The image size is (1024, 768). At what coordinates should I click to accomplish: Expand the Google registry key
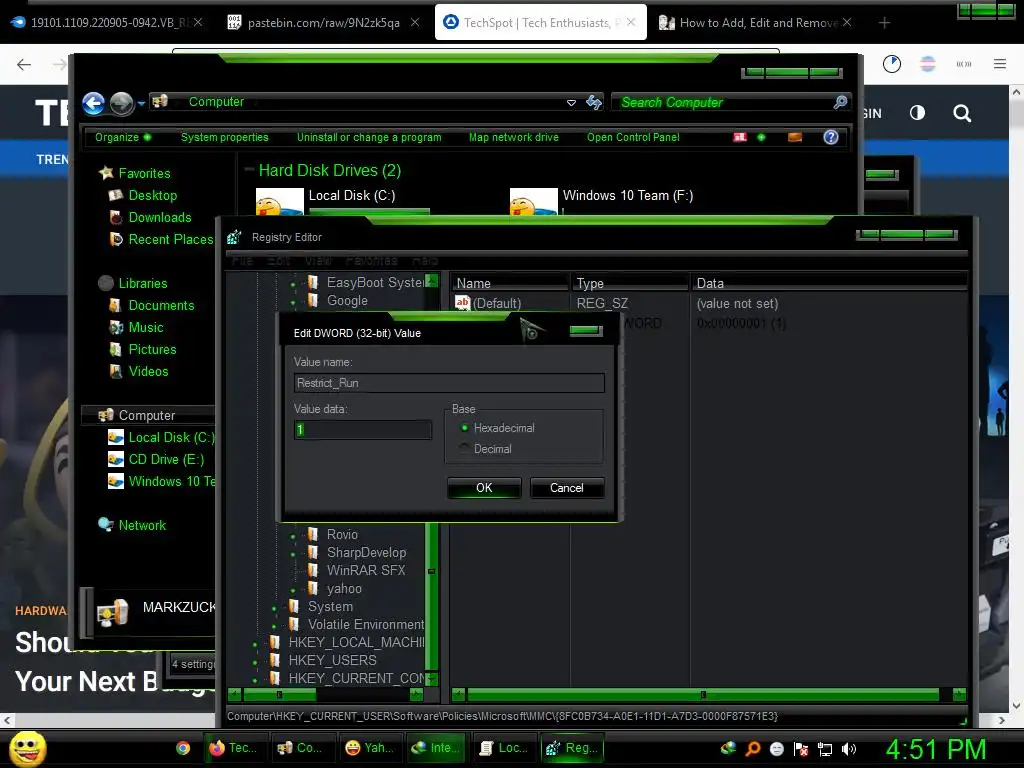293,302
